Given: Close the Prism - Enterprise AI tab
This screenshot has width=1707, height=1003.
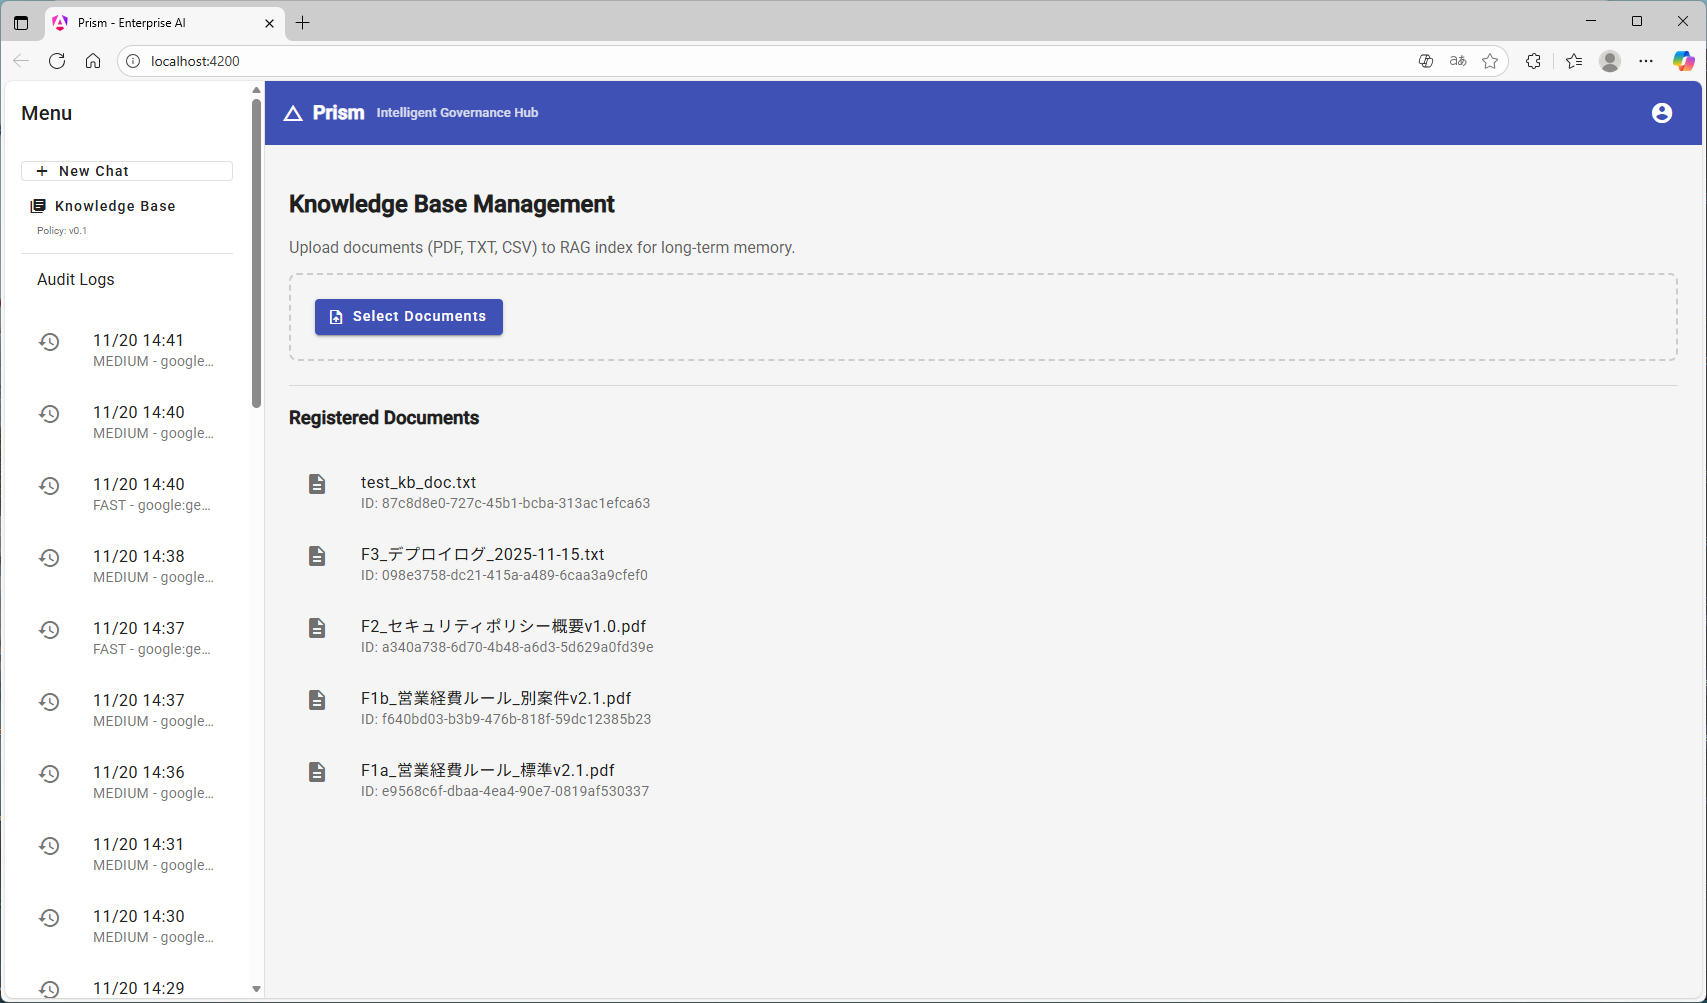Looking at the screenshot, I should click(269, 23).
